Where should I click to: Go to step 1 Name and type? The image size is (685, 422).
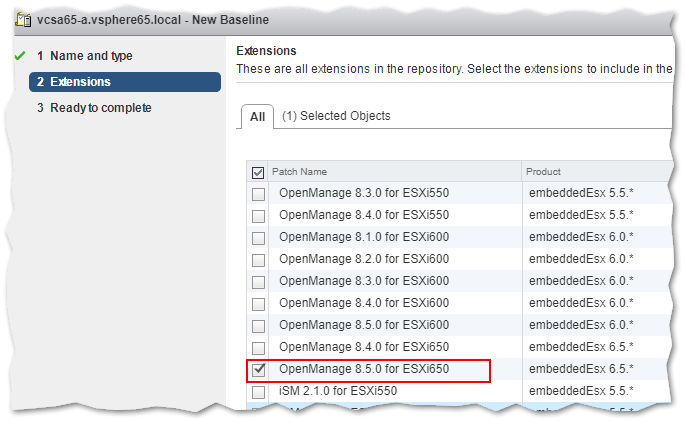click(85, 56)
